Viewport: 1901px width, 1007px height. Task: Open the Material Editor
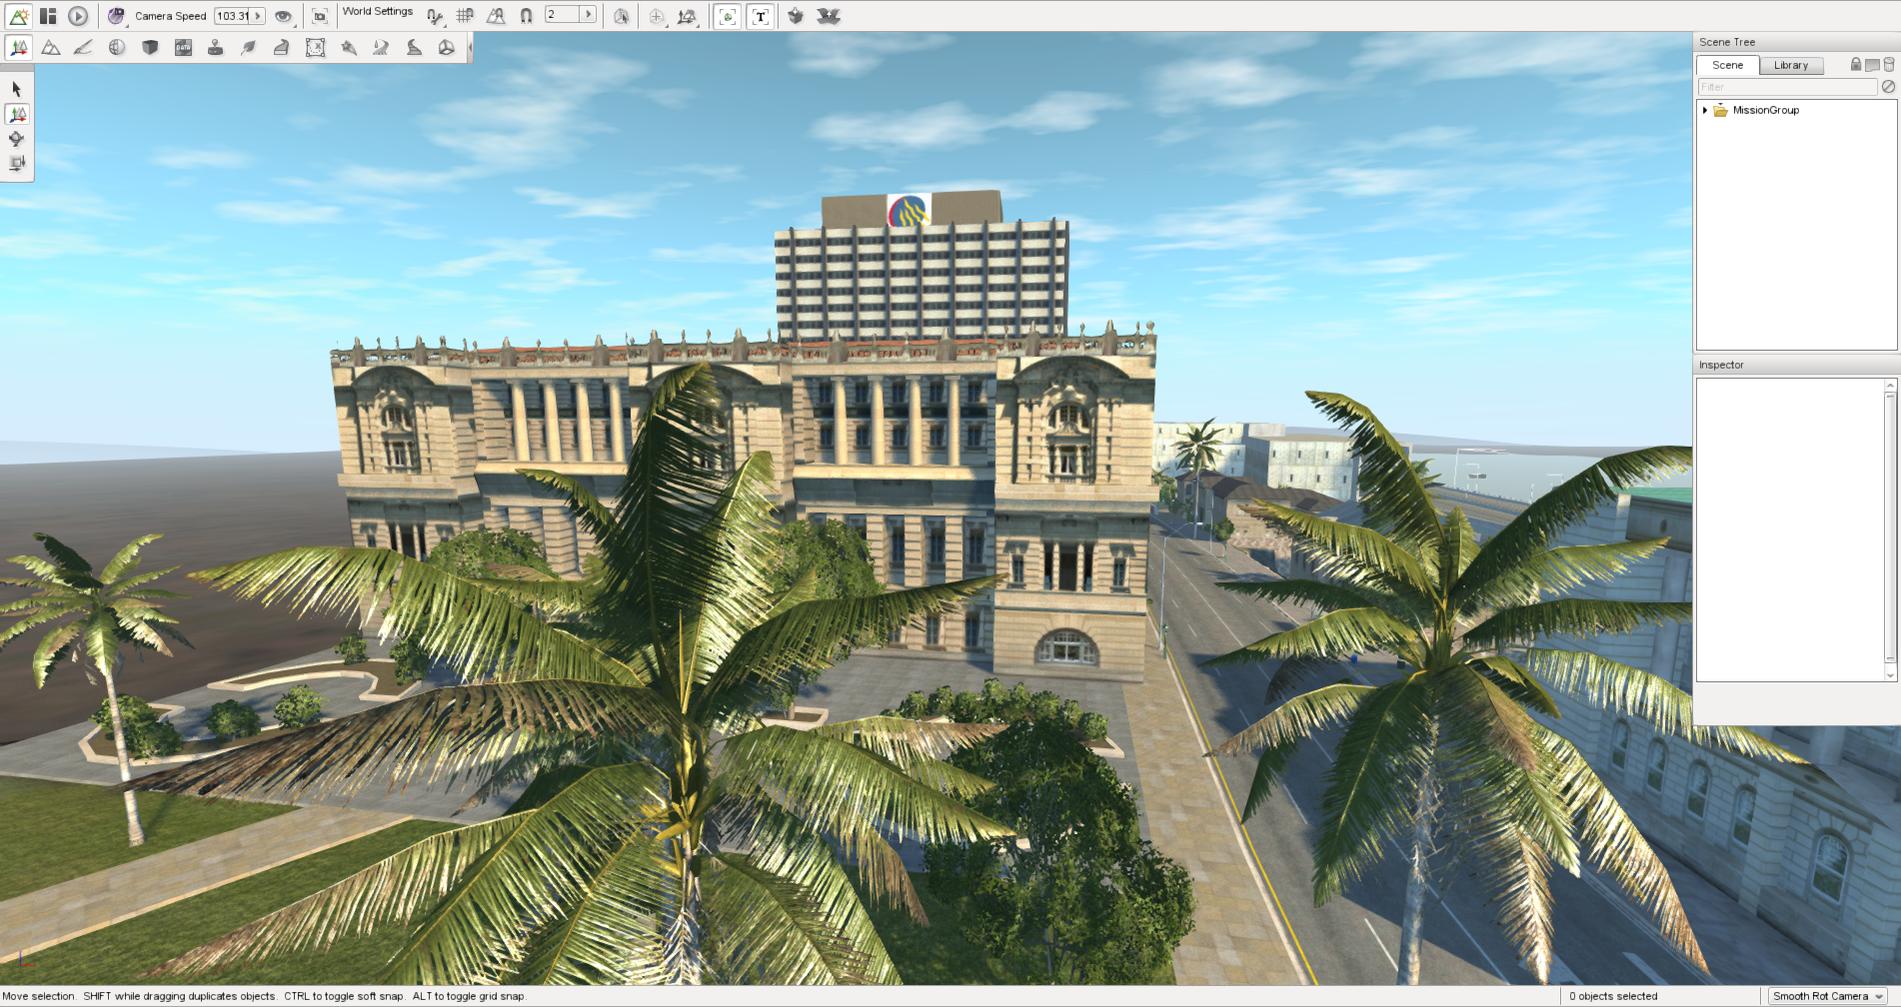tap(117, 47)
